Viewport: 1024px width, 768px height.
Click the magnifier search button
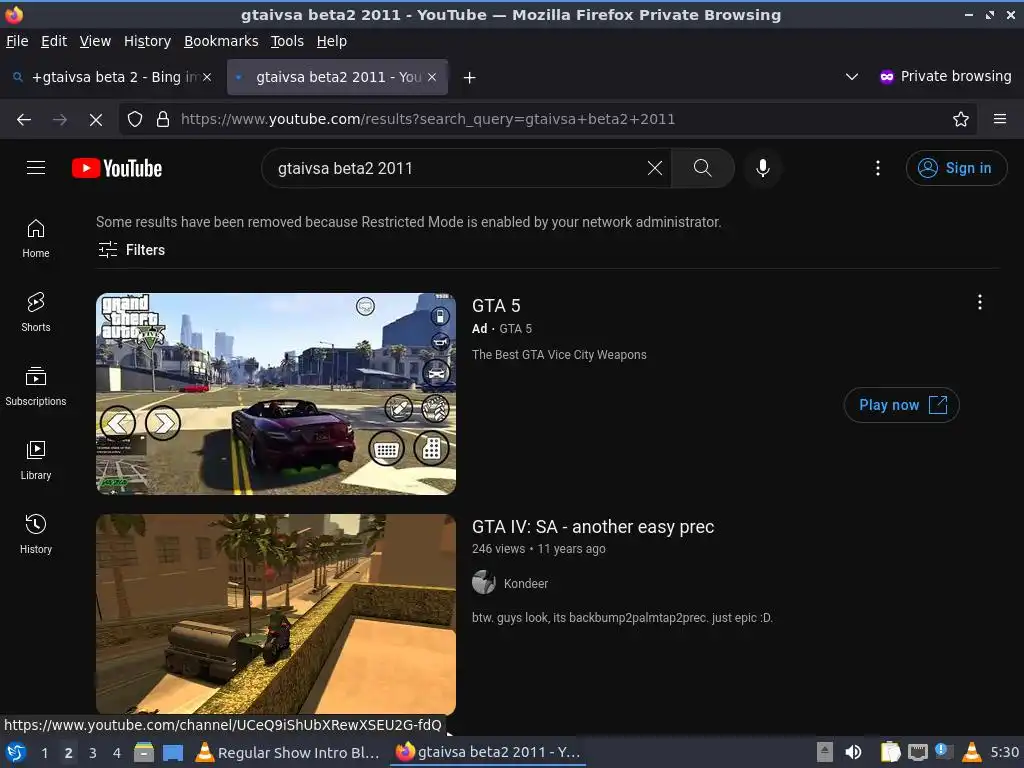pyautogui.click(x=703, y=168)
